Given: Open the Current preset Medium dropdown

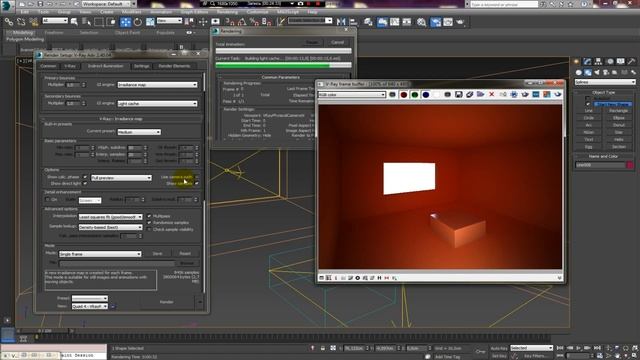Looking at the screenshot, I should point(139,132).
